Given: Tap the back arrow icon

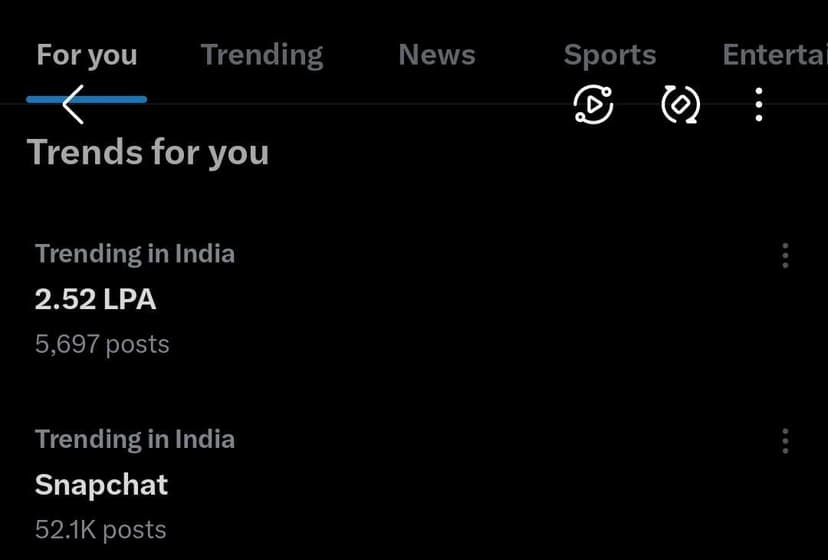Looking at the screenshot, I should coord(73,104).
